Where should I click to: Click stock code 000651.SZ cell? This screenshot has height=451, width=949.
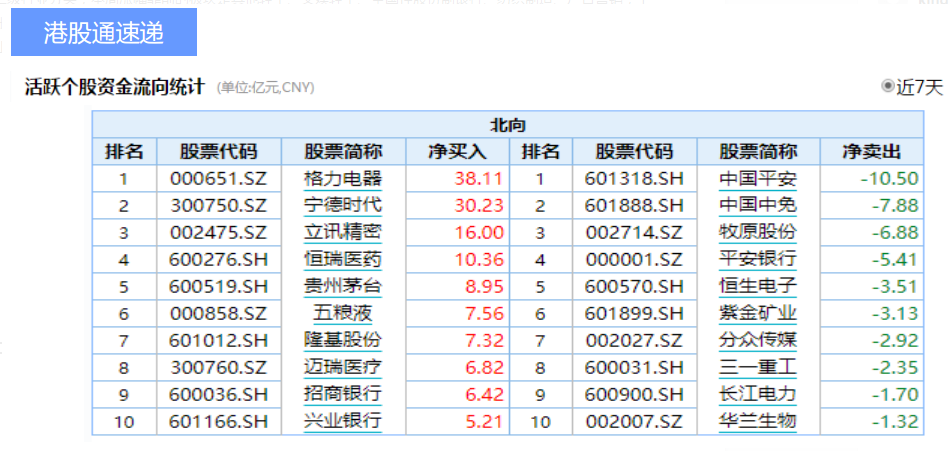[218, 179]
